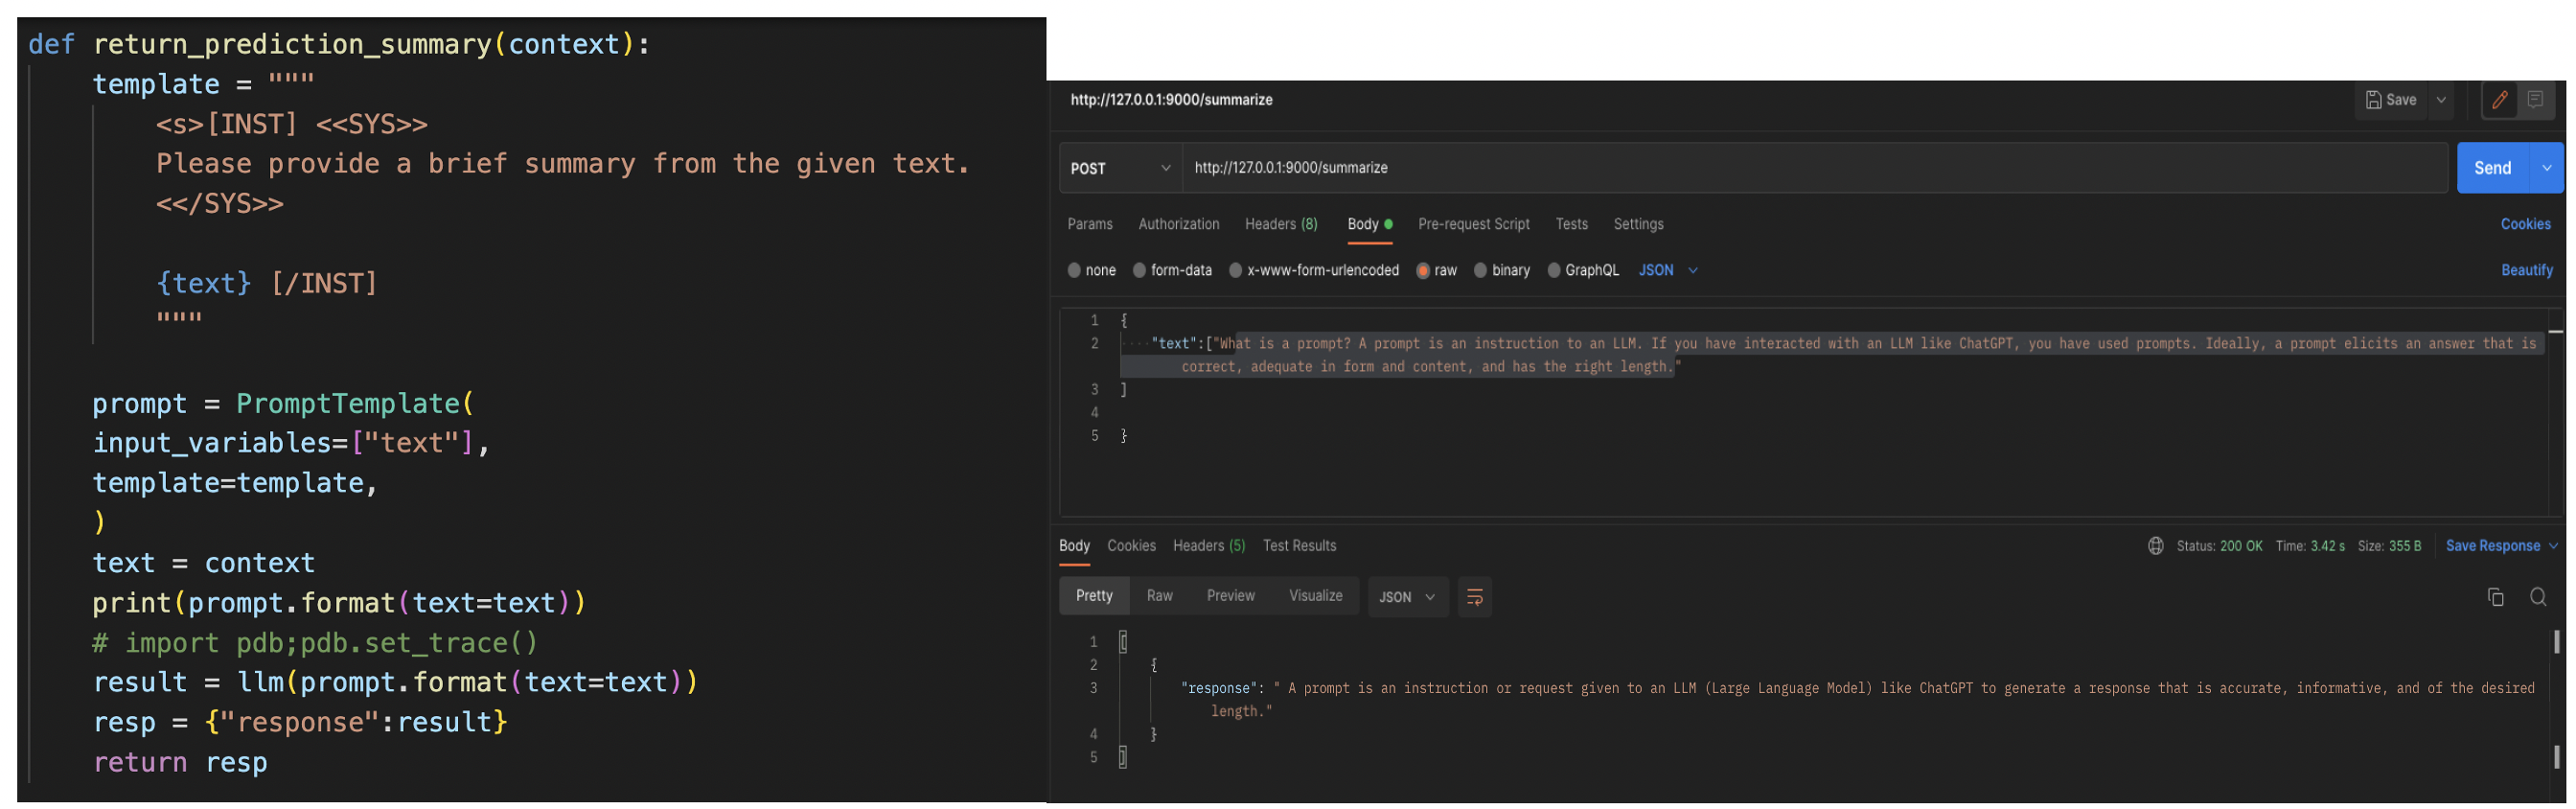Open the Tests tab
Image resolution: width=2576 pixels, height=809 pixels.
[x=1571, y=224]
